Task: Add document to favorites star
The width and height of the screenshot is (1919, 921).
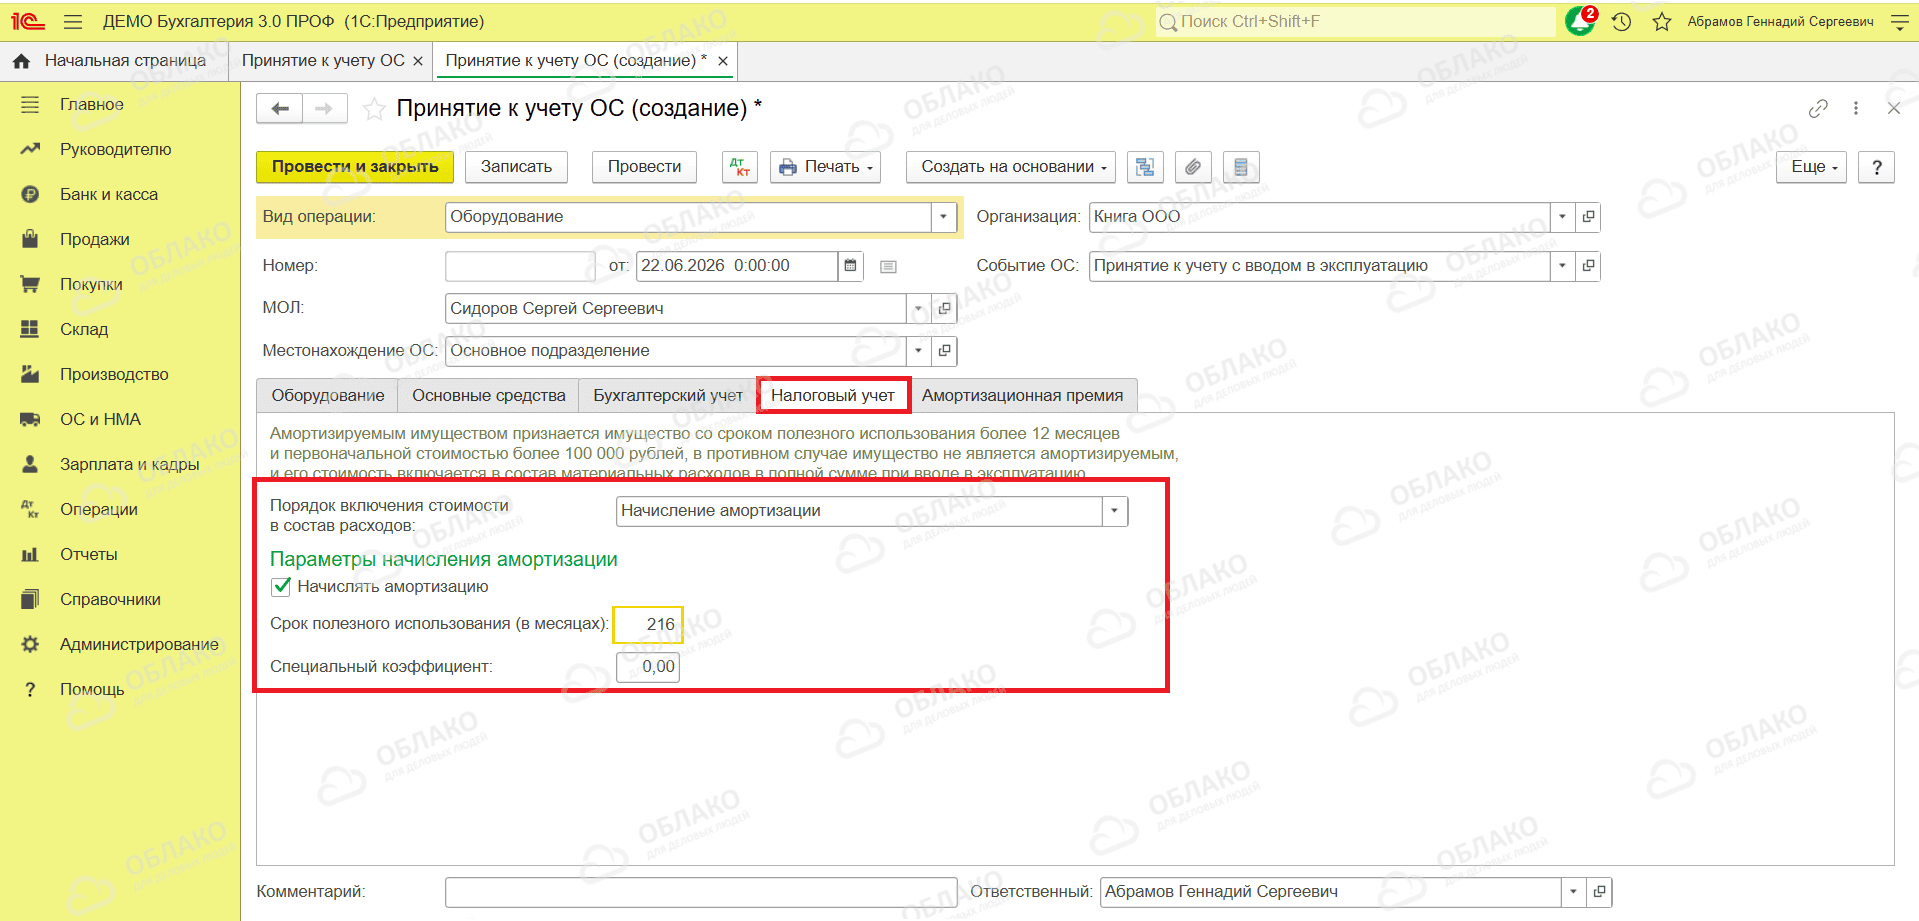Action: tap(374, 109)
